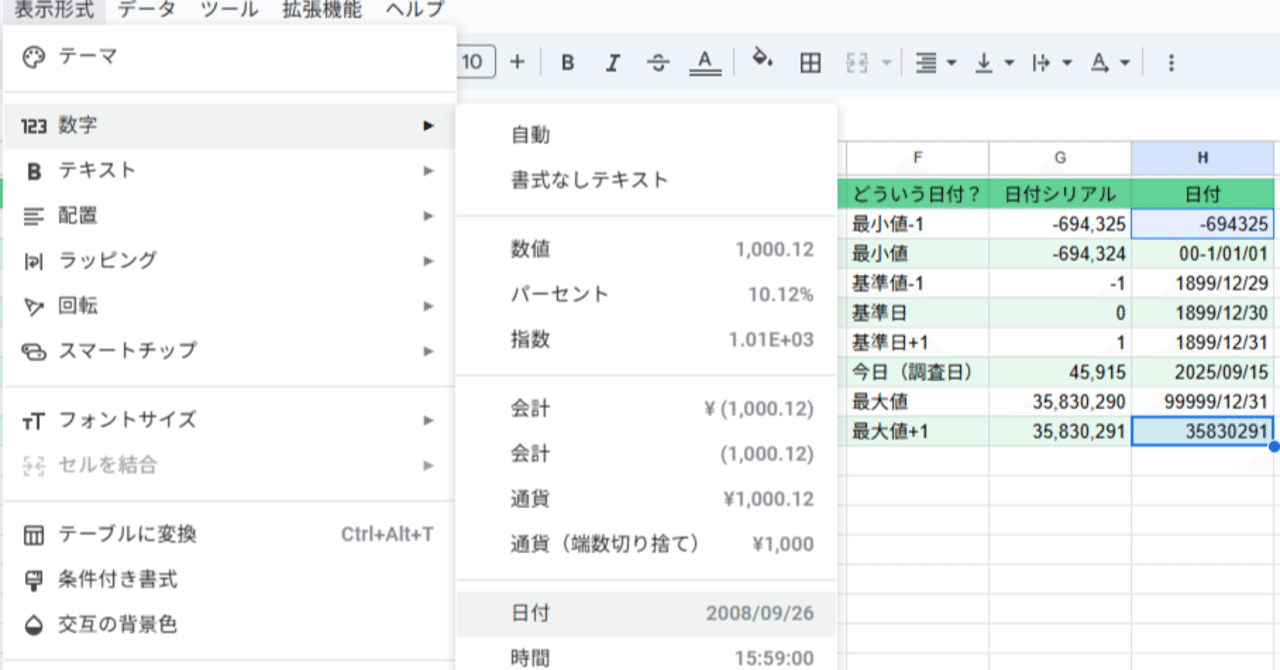Open the データ menu
Image resolution: width=1280 pixels, height=670 pixels.
[x=146, y=10]
